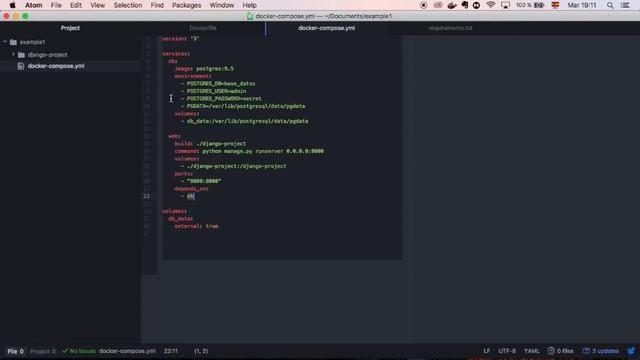This screenshot has height=360, width=640.
Task: Open the File menu
Action: 56,5
